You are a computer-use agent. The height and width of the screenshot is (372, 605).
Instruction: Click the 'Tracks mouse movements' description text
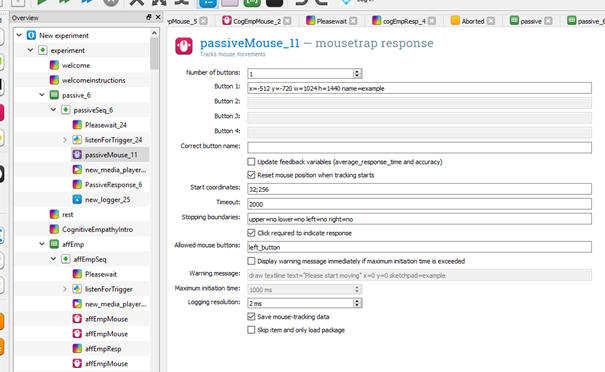click(232, 54)
